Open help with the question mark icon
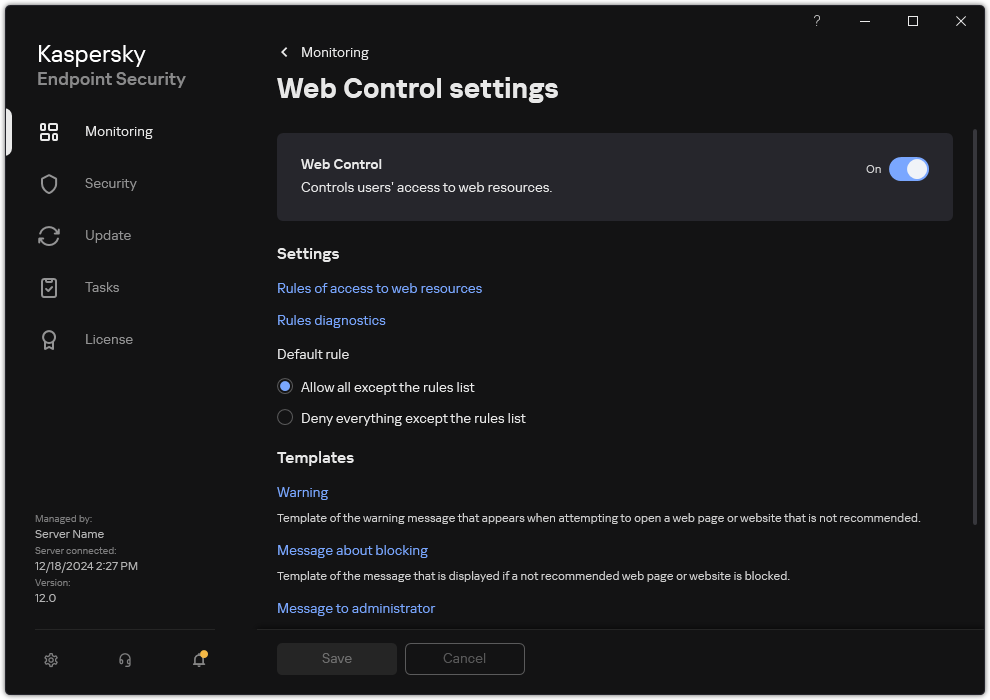 click(816, 21)
